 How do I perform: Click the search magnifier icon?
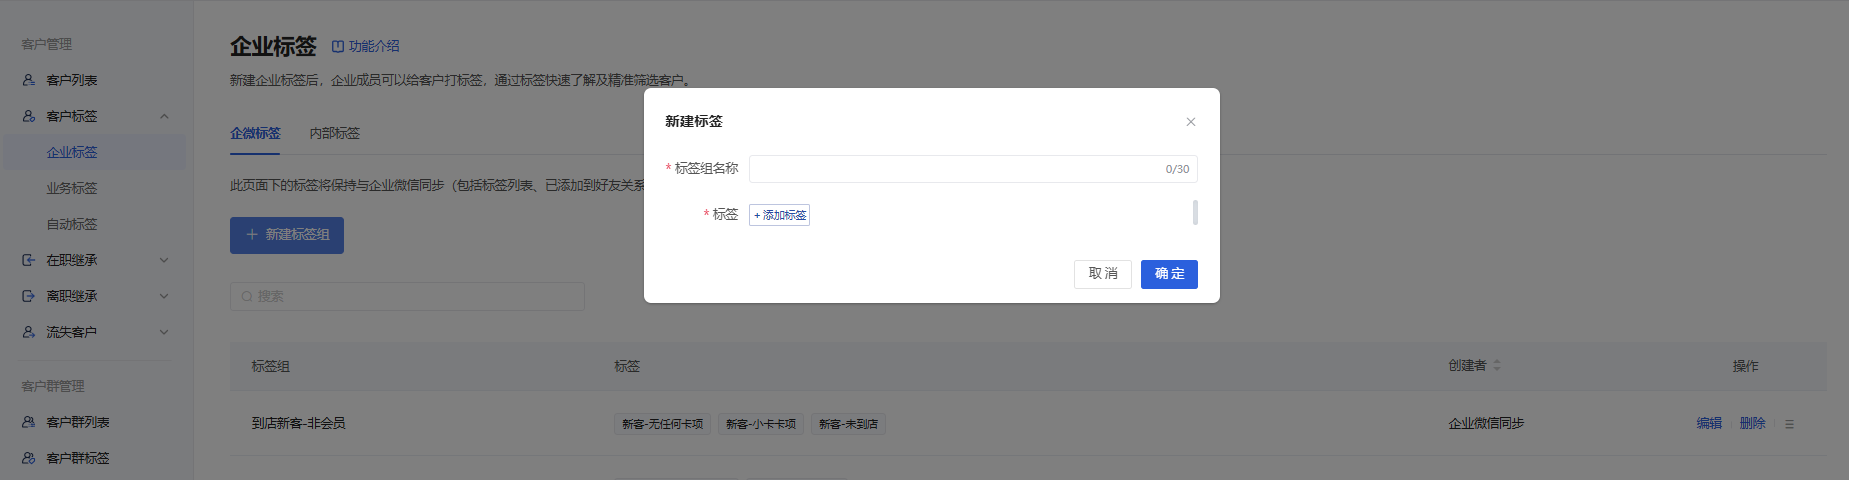point(247,296)
